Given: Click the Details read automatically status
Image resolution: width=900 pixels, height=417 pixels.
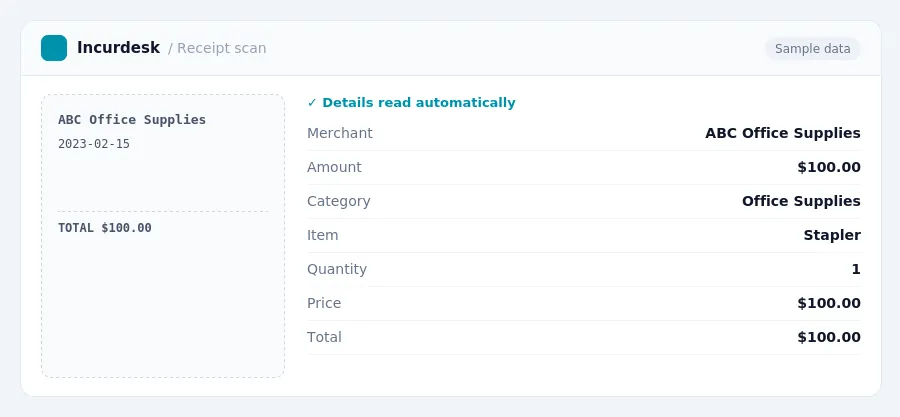Looking at the screenshot, I should click(418, 103).
